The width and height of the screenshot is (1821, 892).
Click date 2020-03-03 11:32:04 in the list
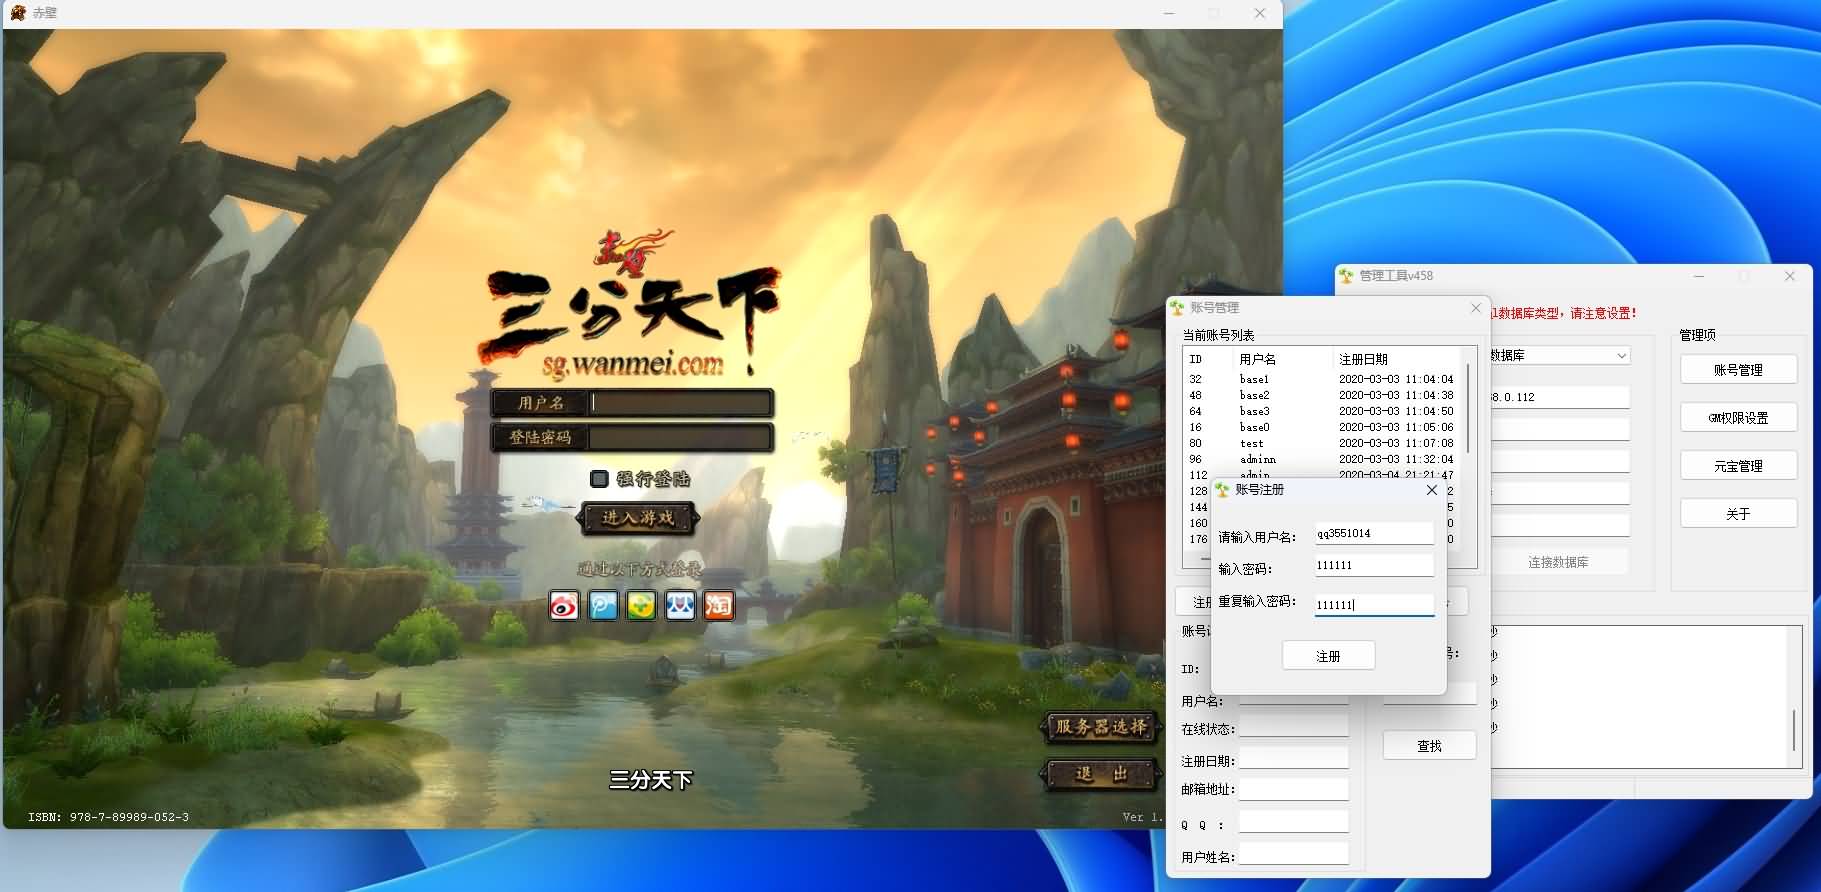point(1396,460)
